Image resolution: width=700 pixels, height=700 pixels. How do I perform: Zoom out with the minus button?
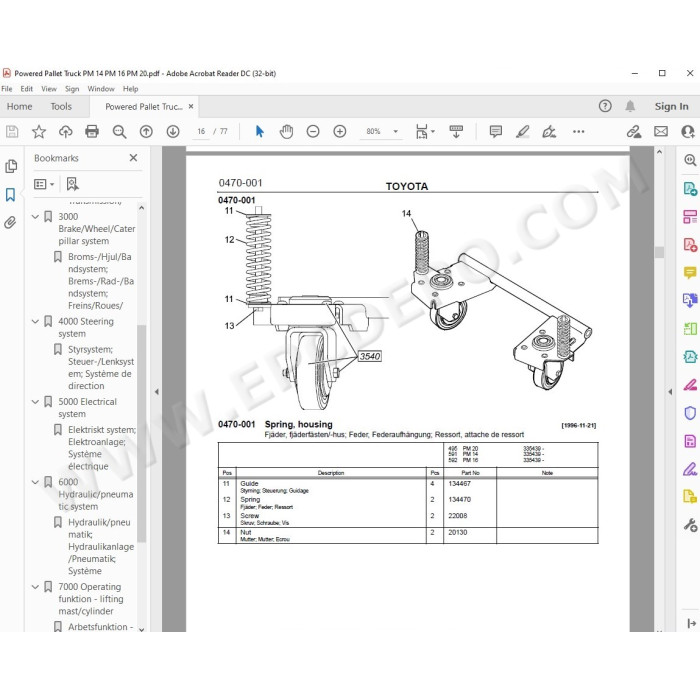point(313,131)
